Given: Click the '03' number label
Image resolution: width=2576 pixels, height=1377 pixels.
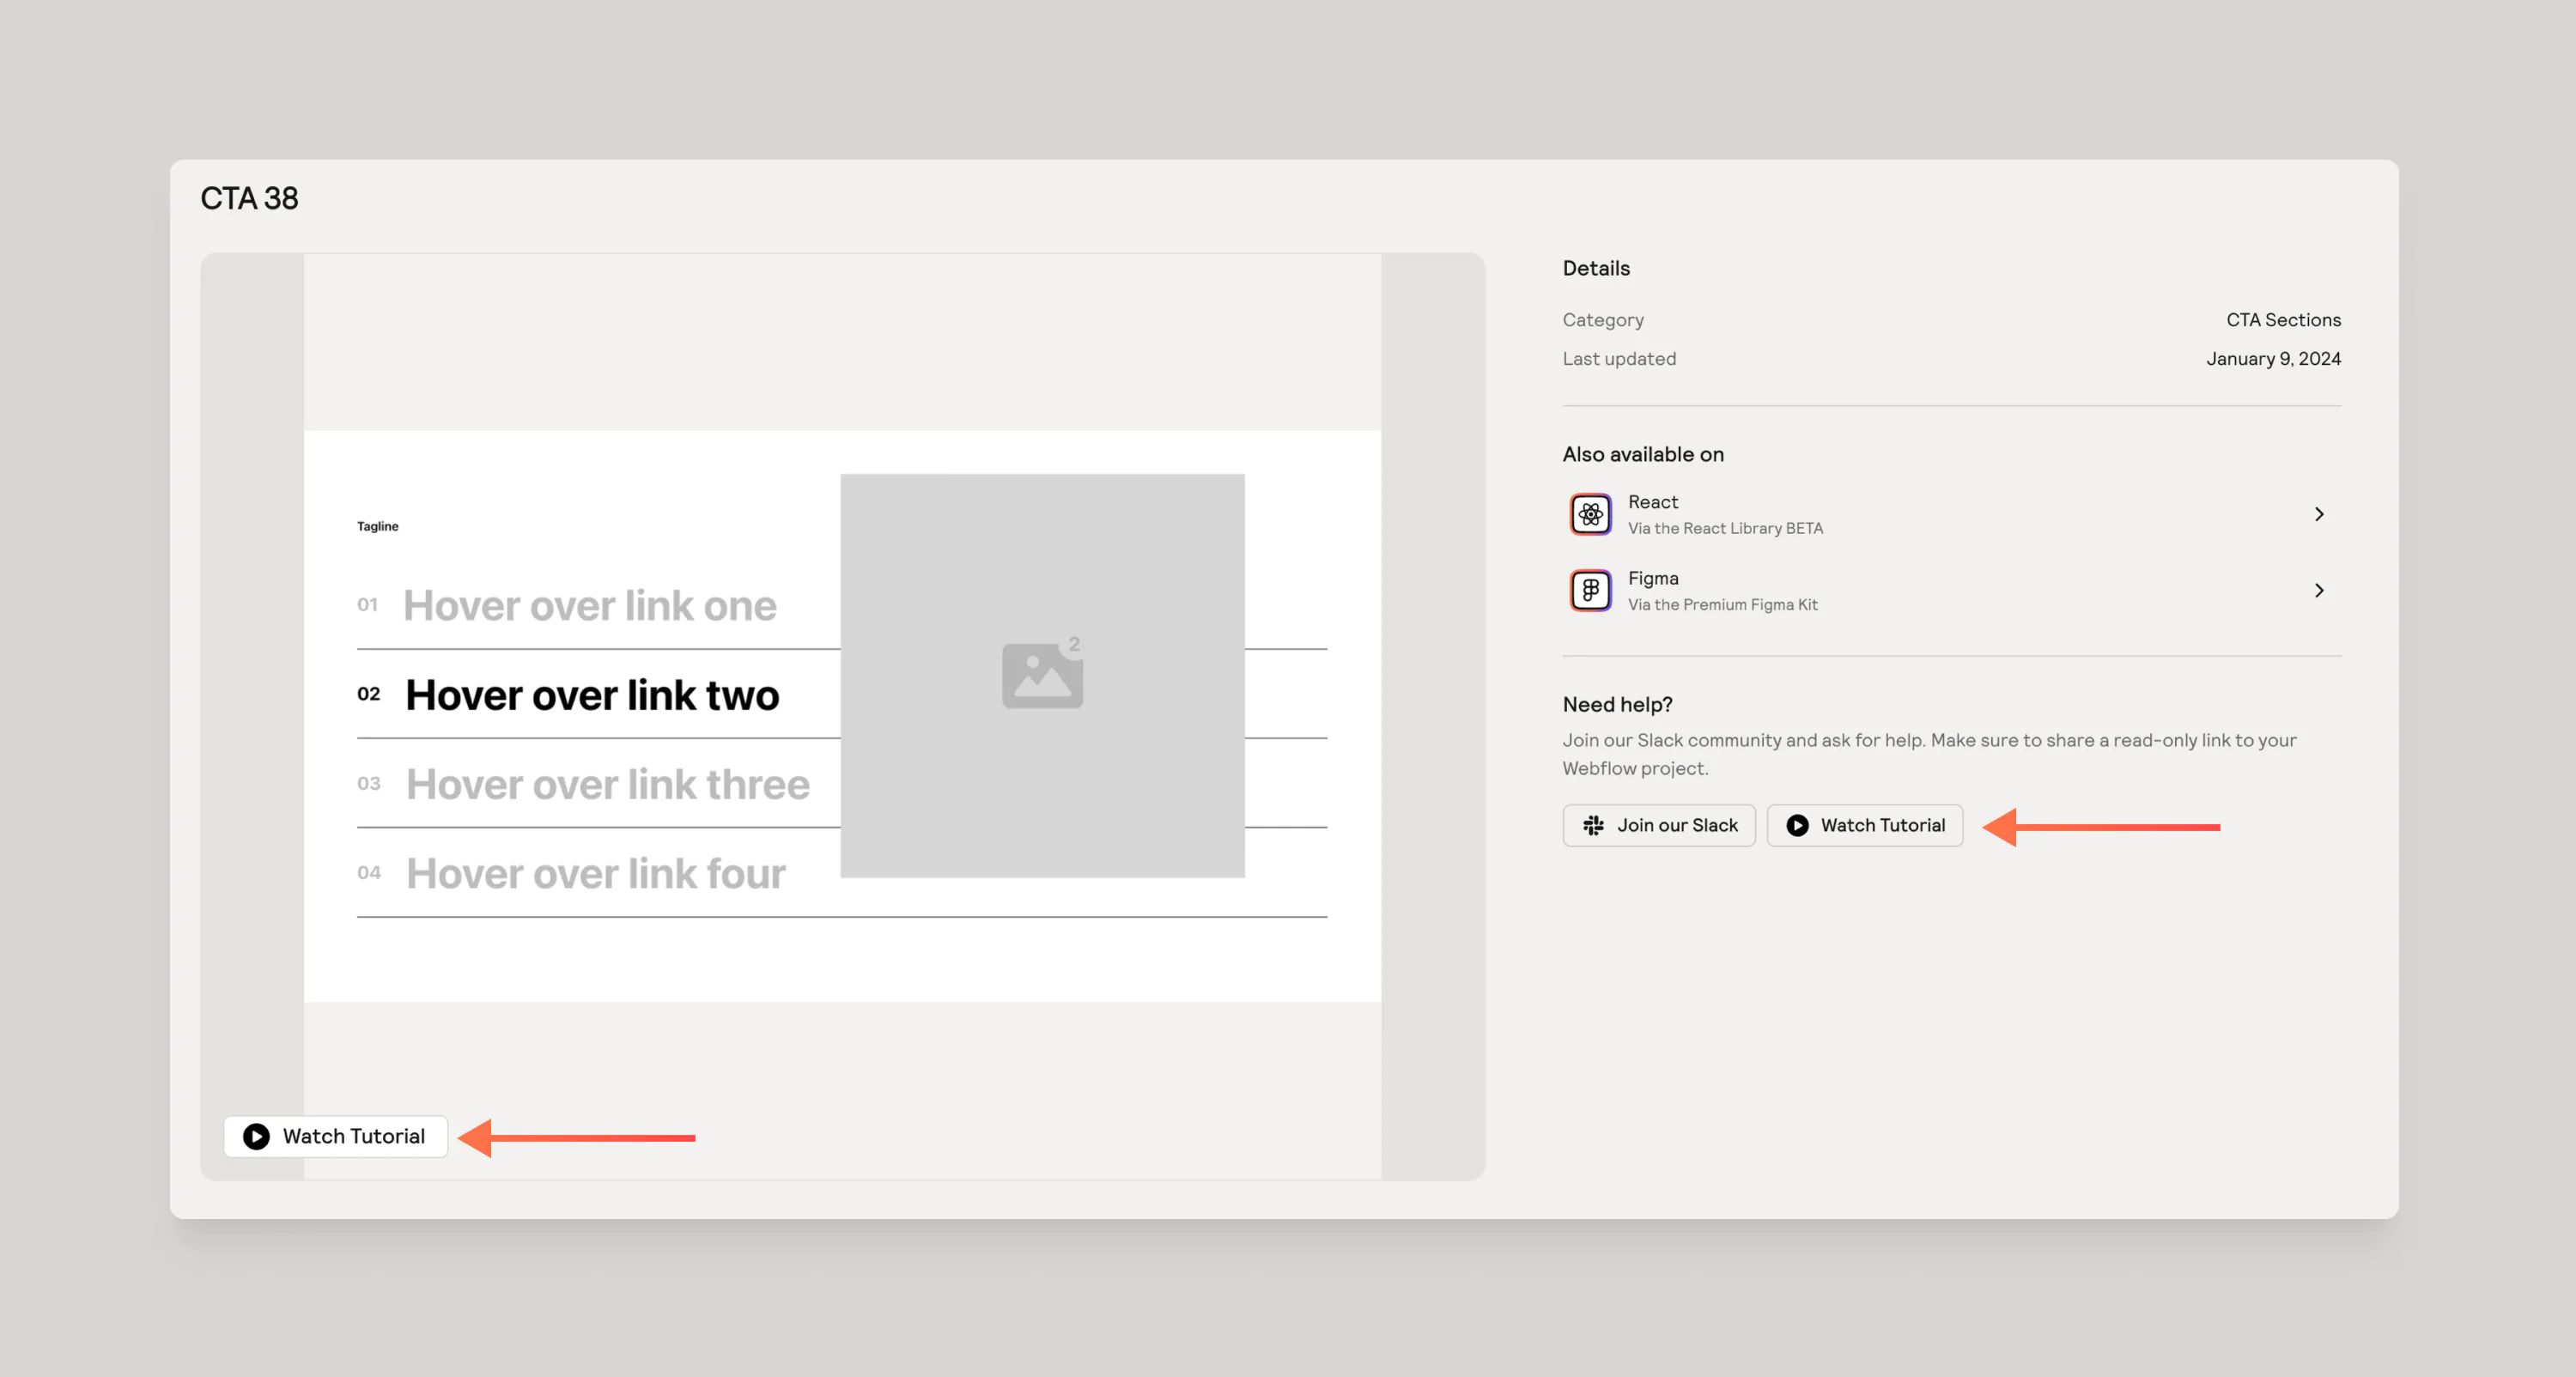Looking at the screenshot, I should pos(368,783).
